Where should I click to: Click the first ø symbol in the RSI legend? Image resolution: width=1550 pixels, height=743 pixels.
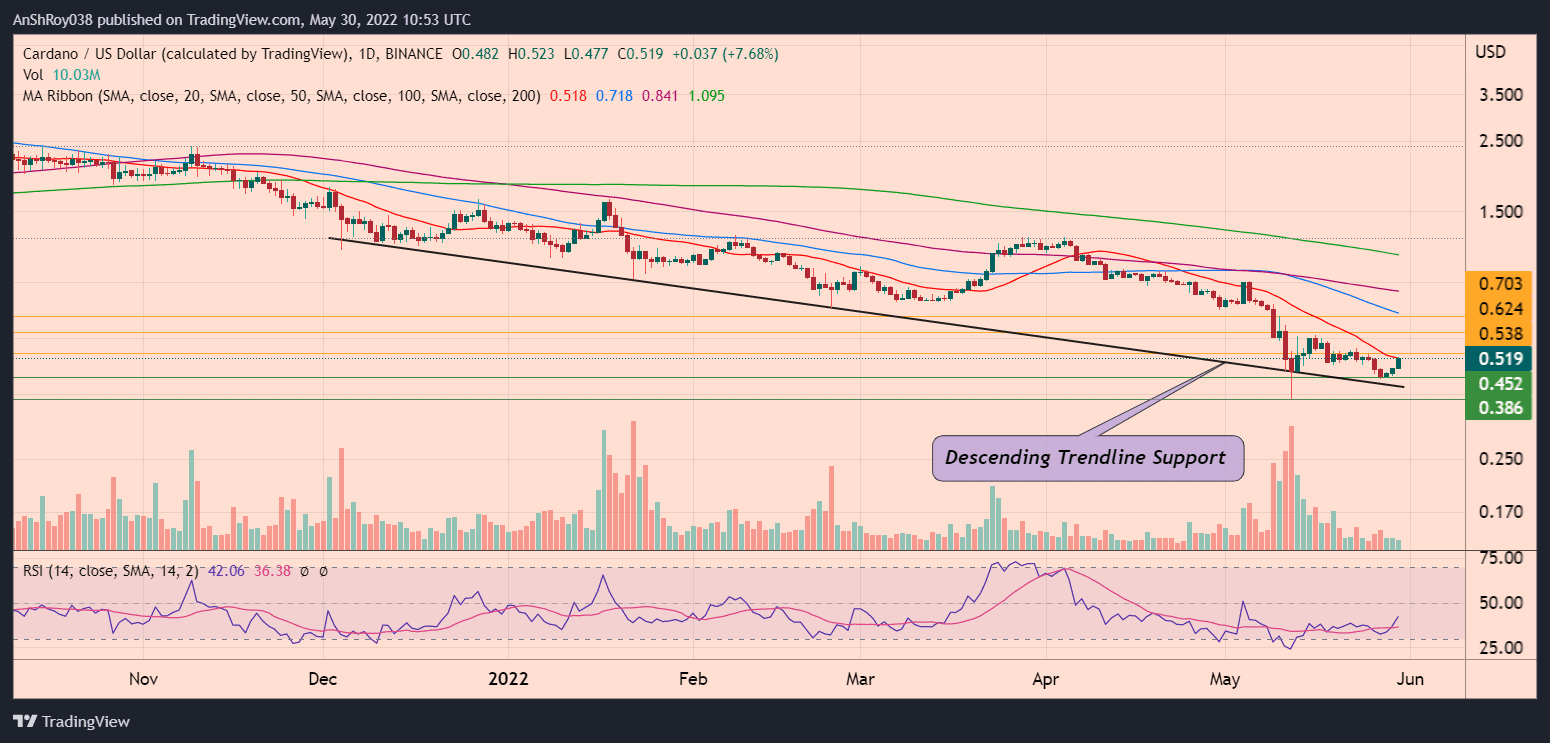(304, 570)
